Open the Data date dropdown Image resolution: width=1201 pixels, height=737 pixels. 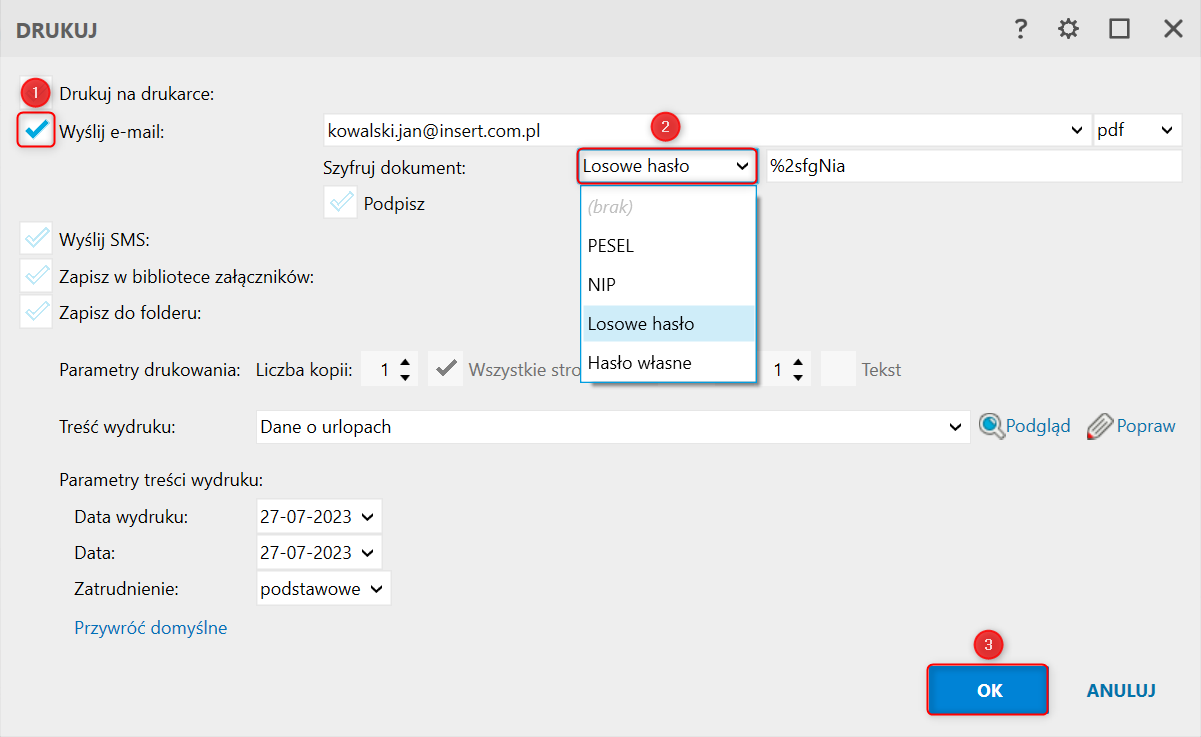[368, 552]
